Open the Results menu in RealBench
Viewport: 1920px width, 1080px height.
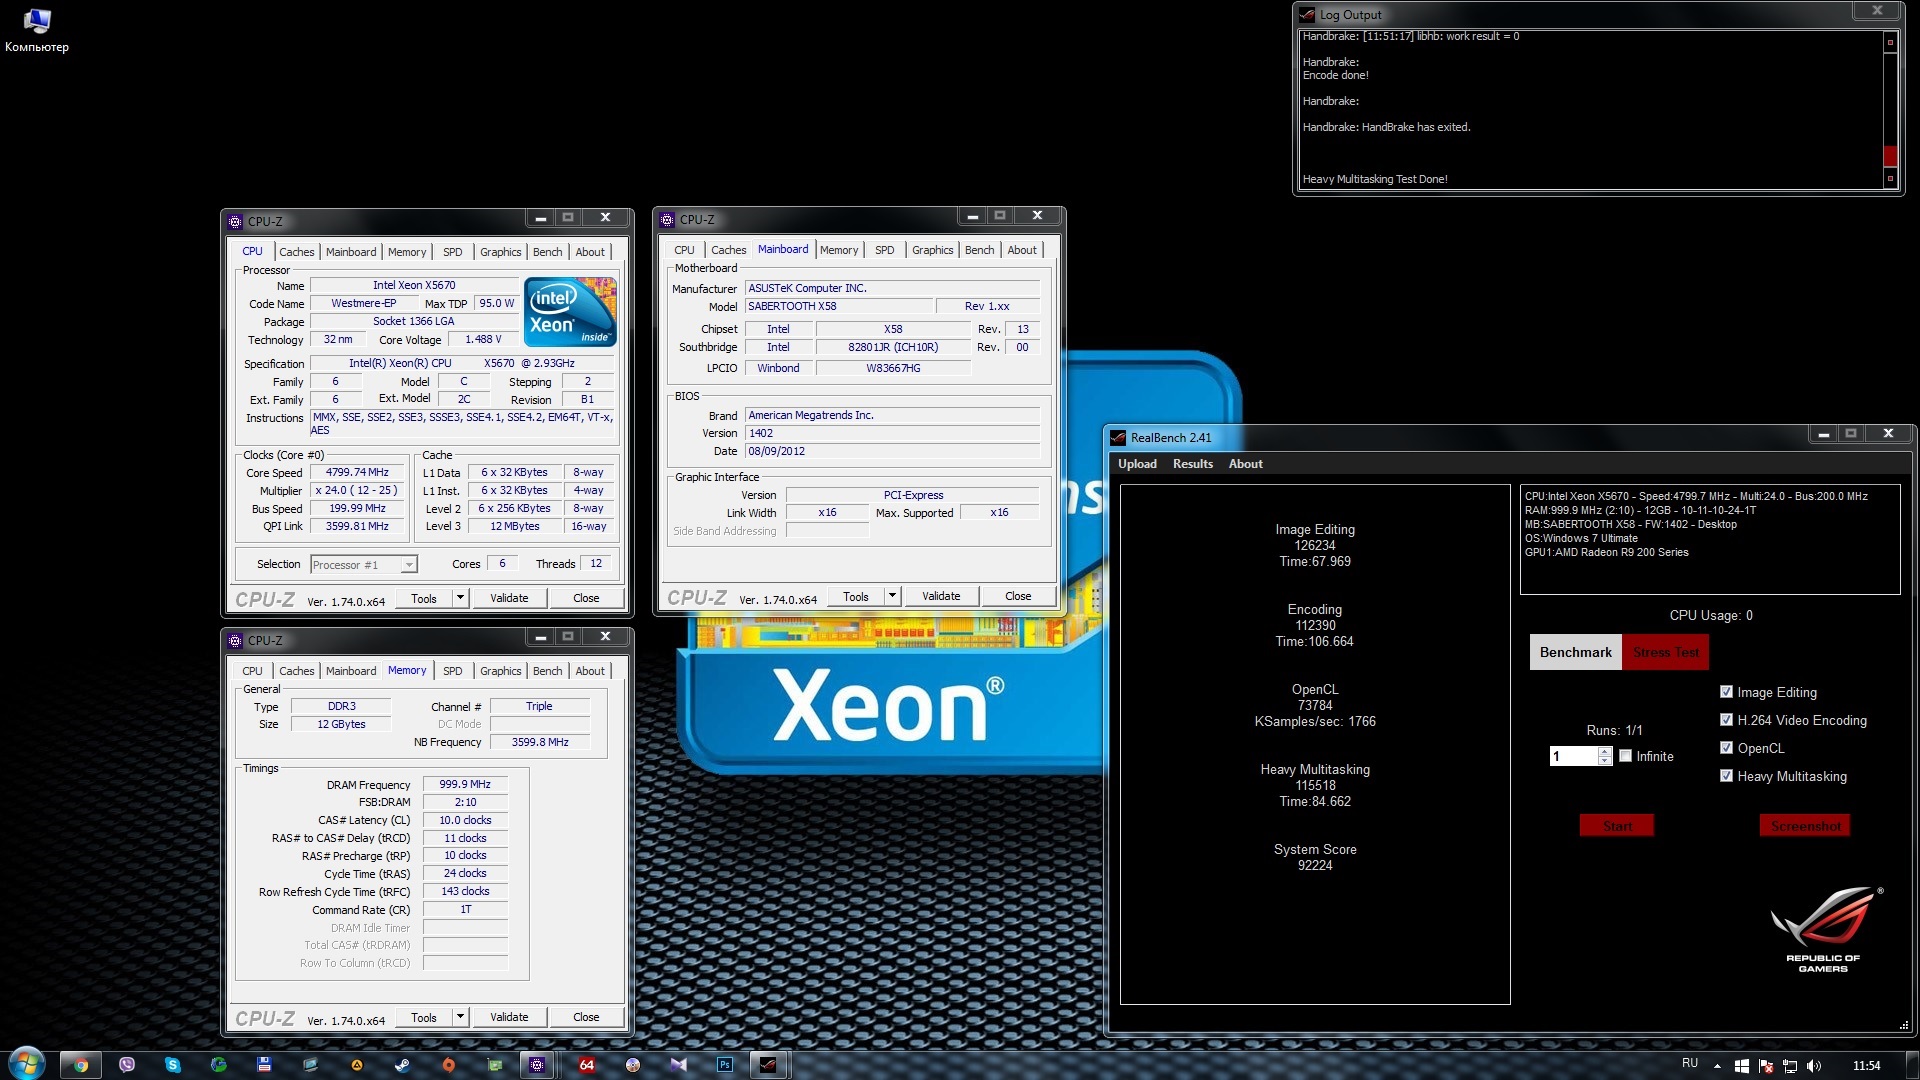tap(1192, 464)
